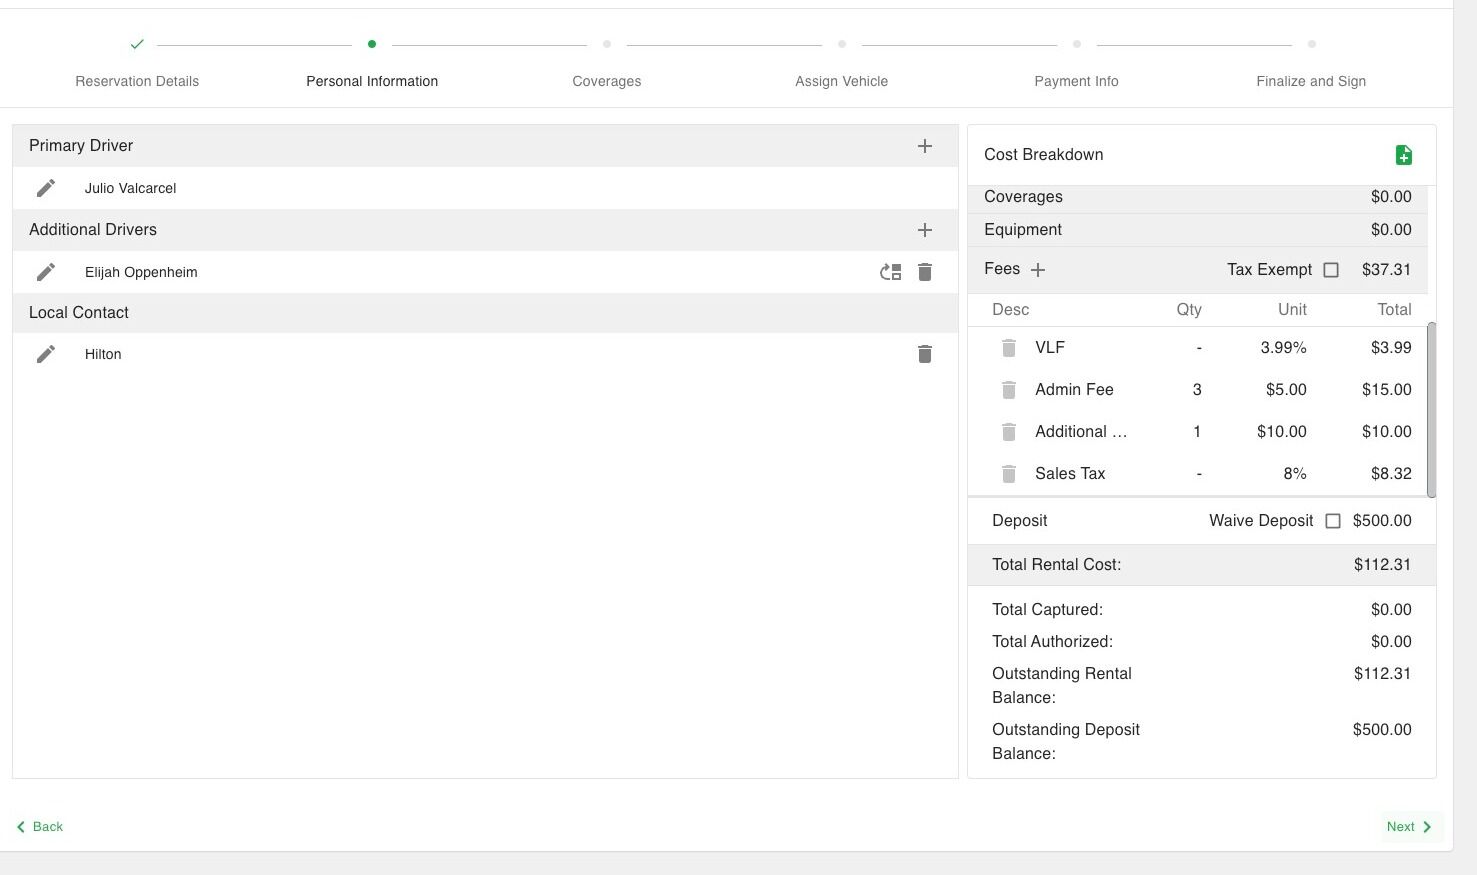Open the add document icon in Cost Breakdown

(x=1404, y=155)
